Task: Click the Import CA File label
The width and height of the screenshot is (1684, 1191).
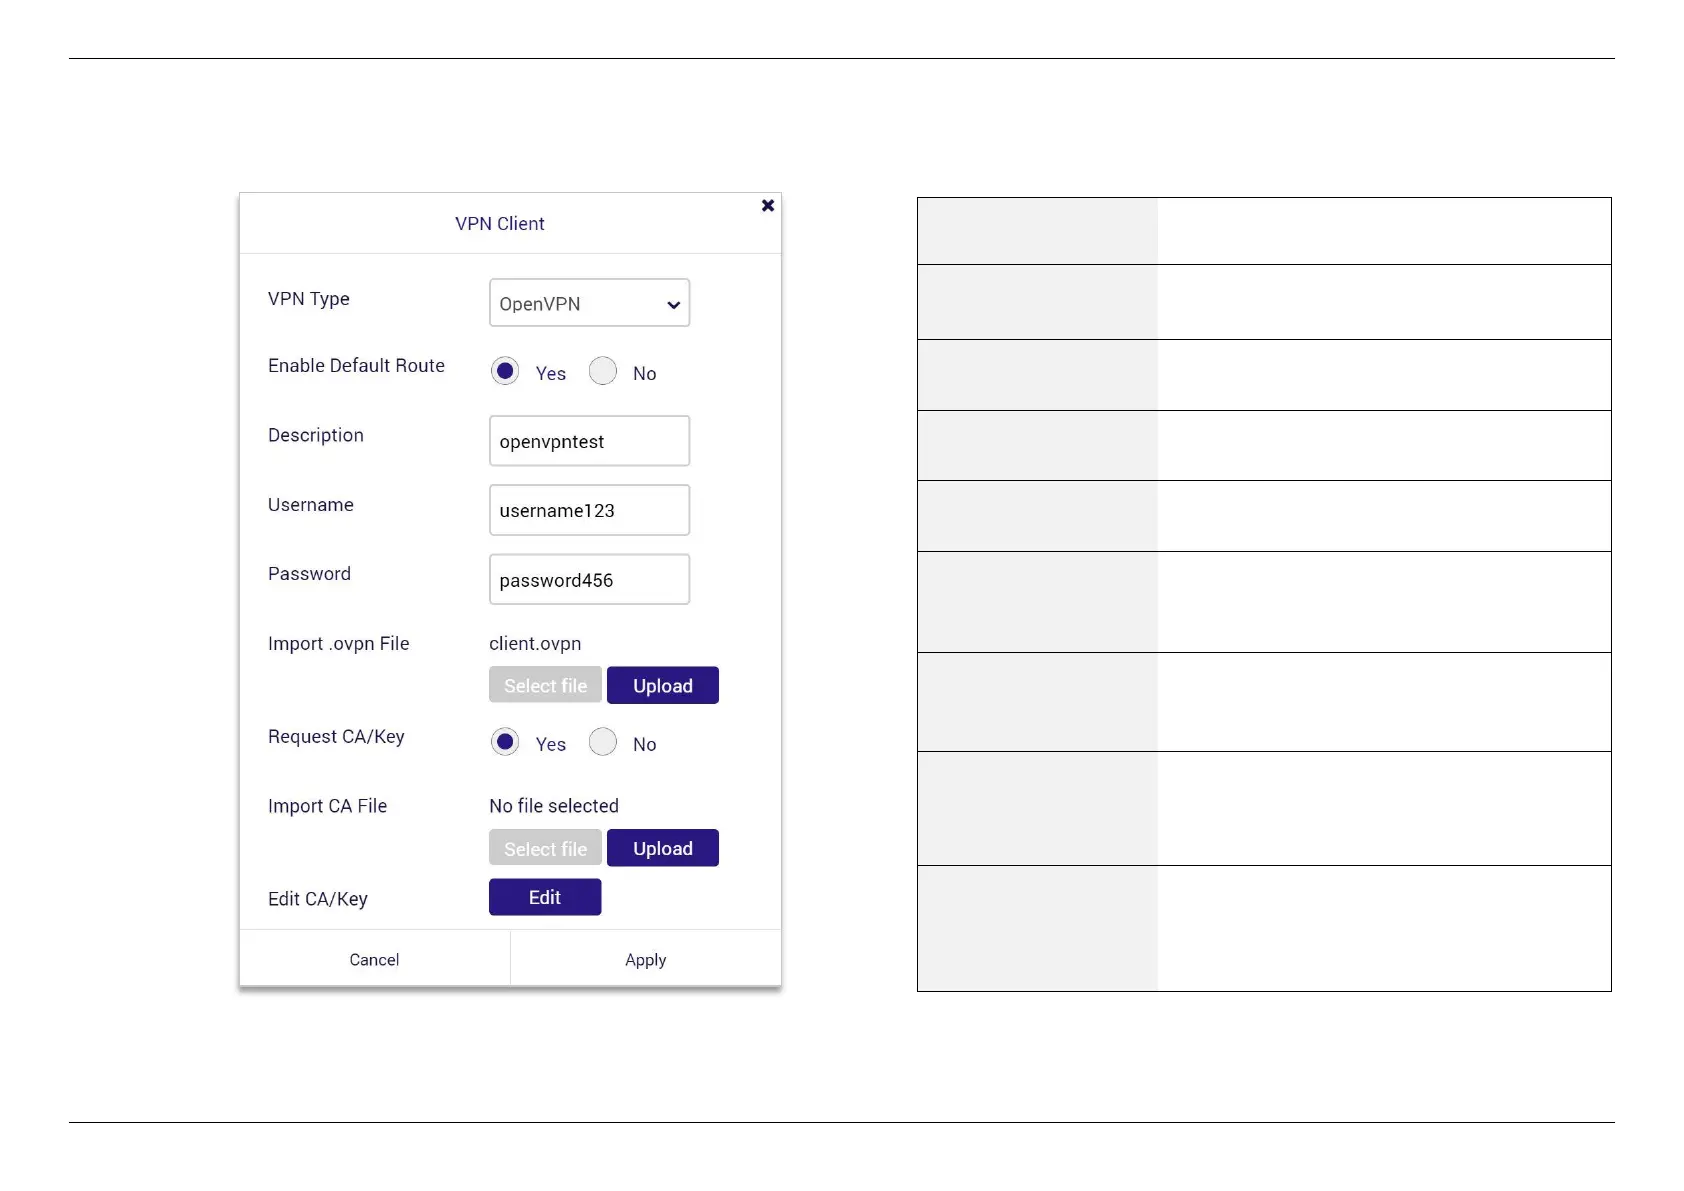Action: 327,806
